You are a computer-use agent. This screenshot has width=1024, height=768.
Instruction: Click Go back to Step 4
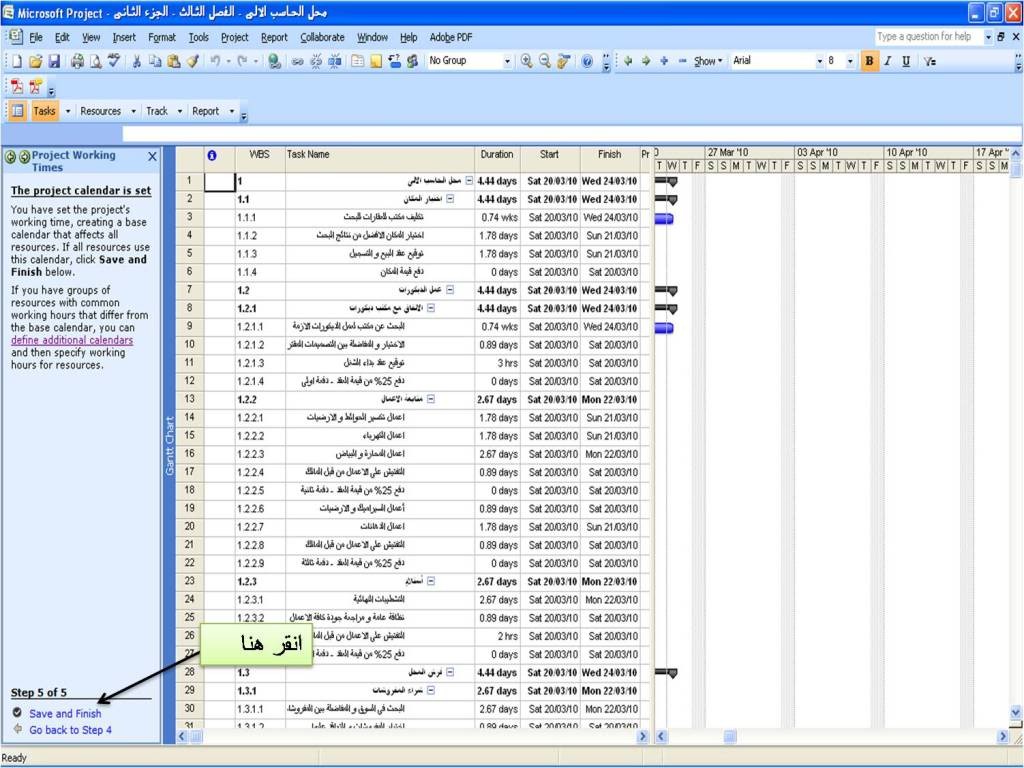click(x=71, y=730)
